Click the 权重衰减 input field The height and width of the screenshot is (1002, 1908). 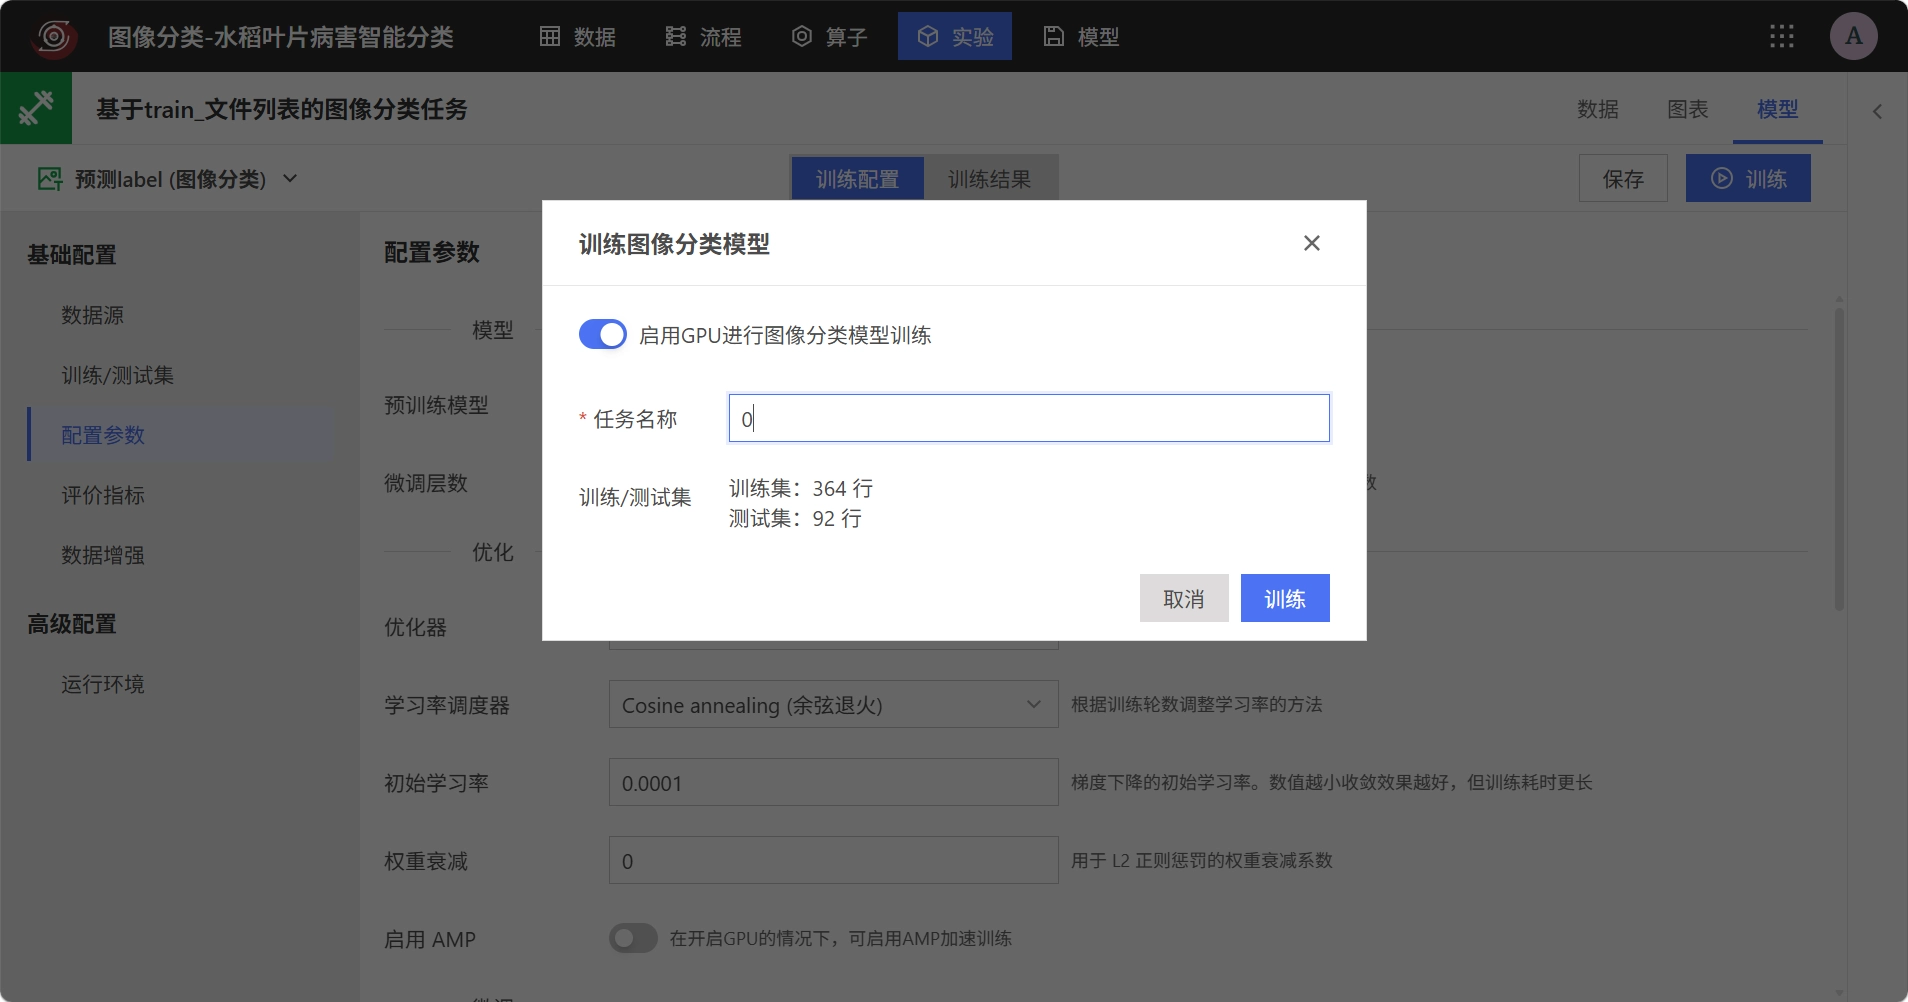833,861
